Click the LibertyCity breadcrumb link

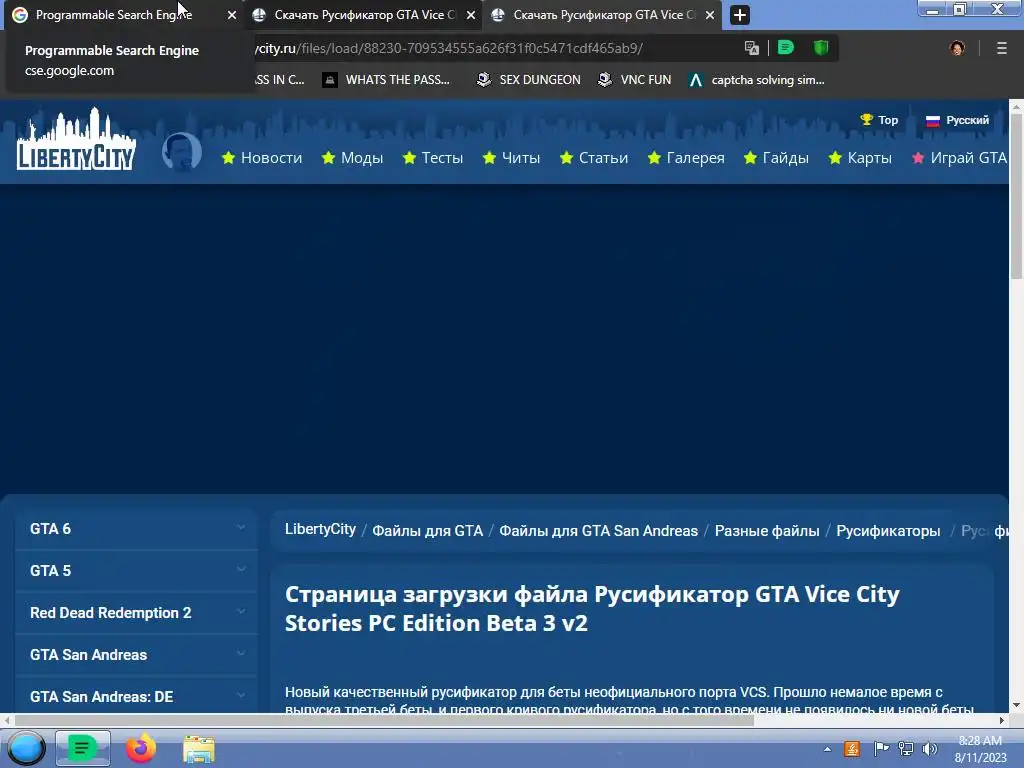pyautogui.click(x=320, y=529)
